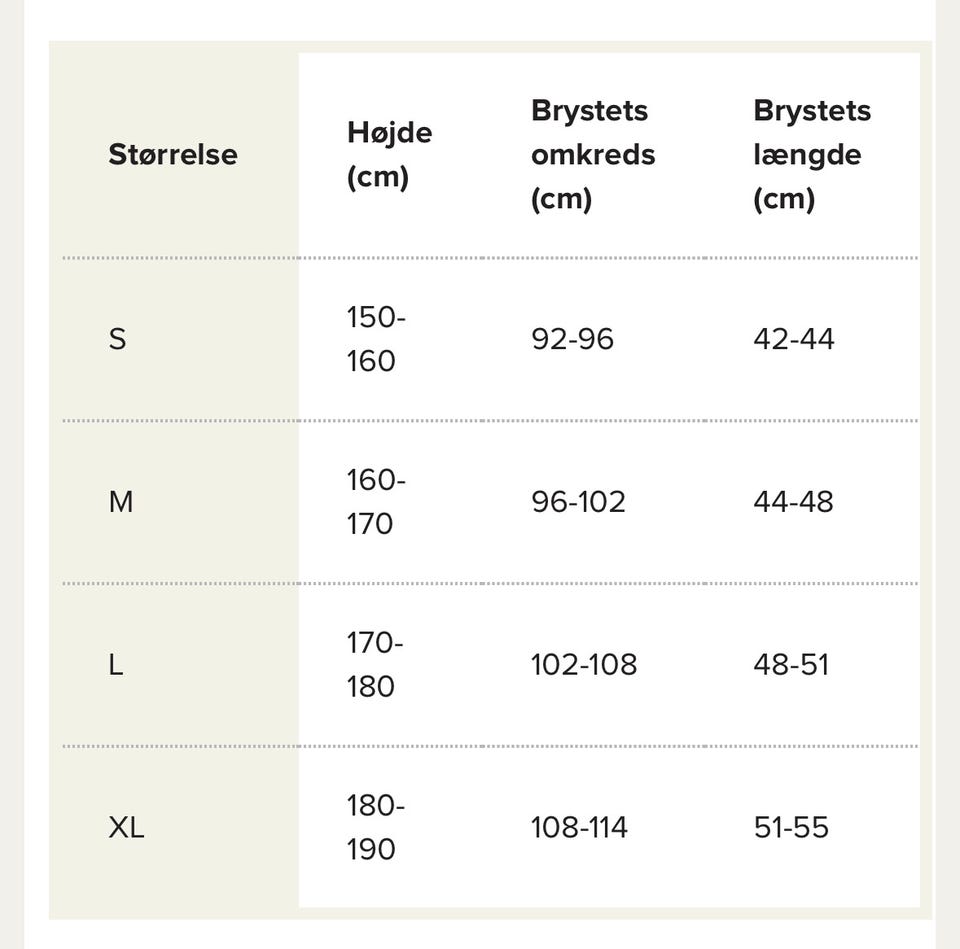Select the 44-48 chest length value

pyautogui.click(x=793, y=502)
